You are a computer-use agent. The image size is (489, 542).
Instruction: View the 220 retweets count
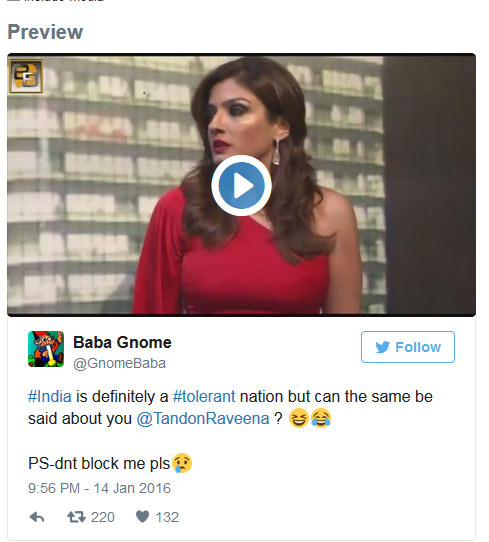[x=103, y=517]
